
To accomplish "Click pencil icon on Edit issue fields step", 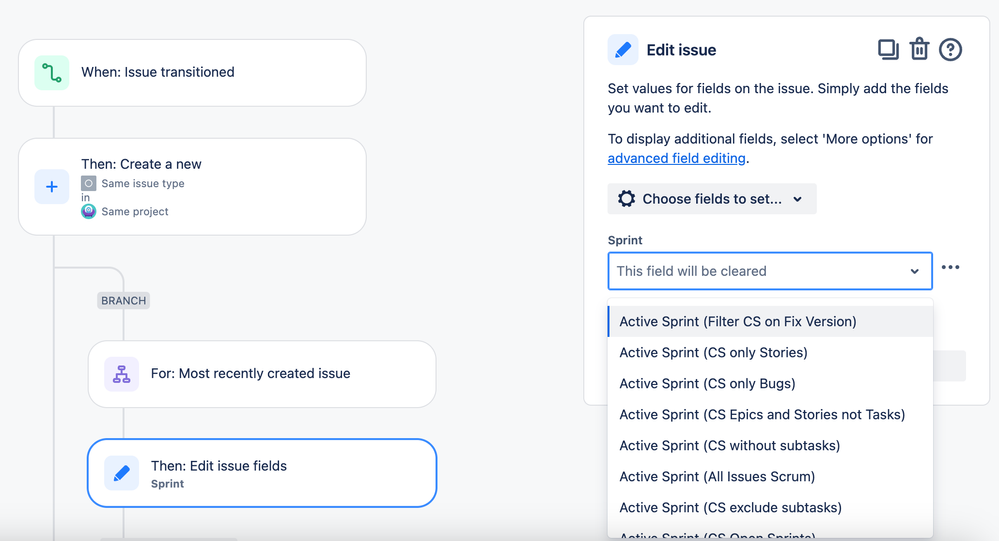I will [x=121, y=473].
